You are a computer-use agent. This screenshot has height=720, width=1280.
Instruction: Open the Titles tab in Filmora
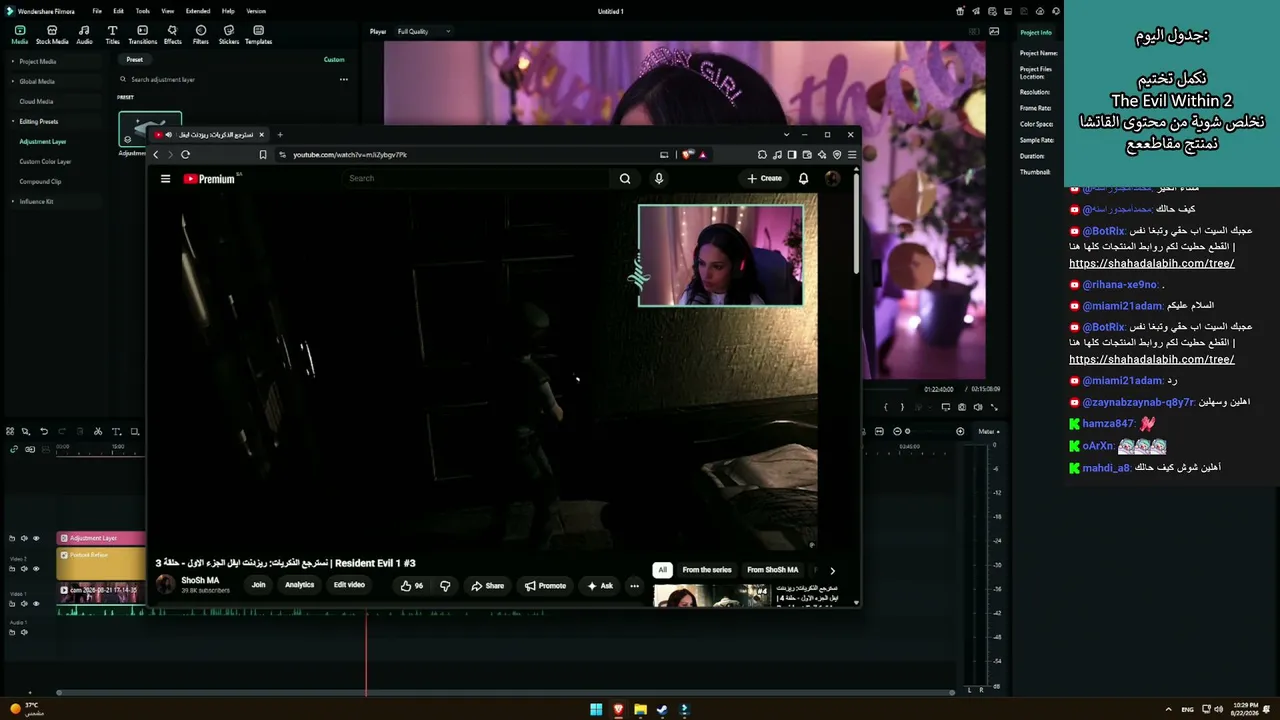112,35
